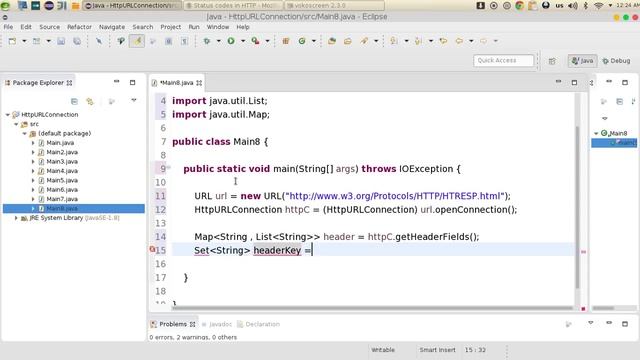Viewport: 640px width, 360px height.
Task: Toggle Mark Occurrences highlighter button
Action: pos(137,41)
